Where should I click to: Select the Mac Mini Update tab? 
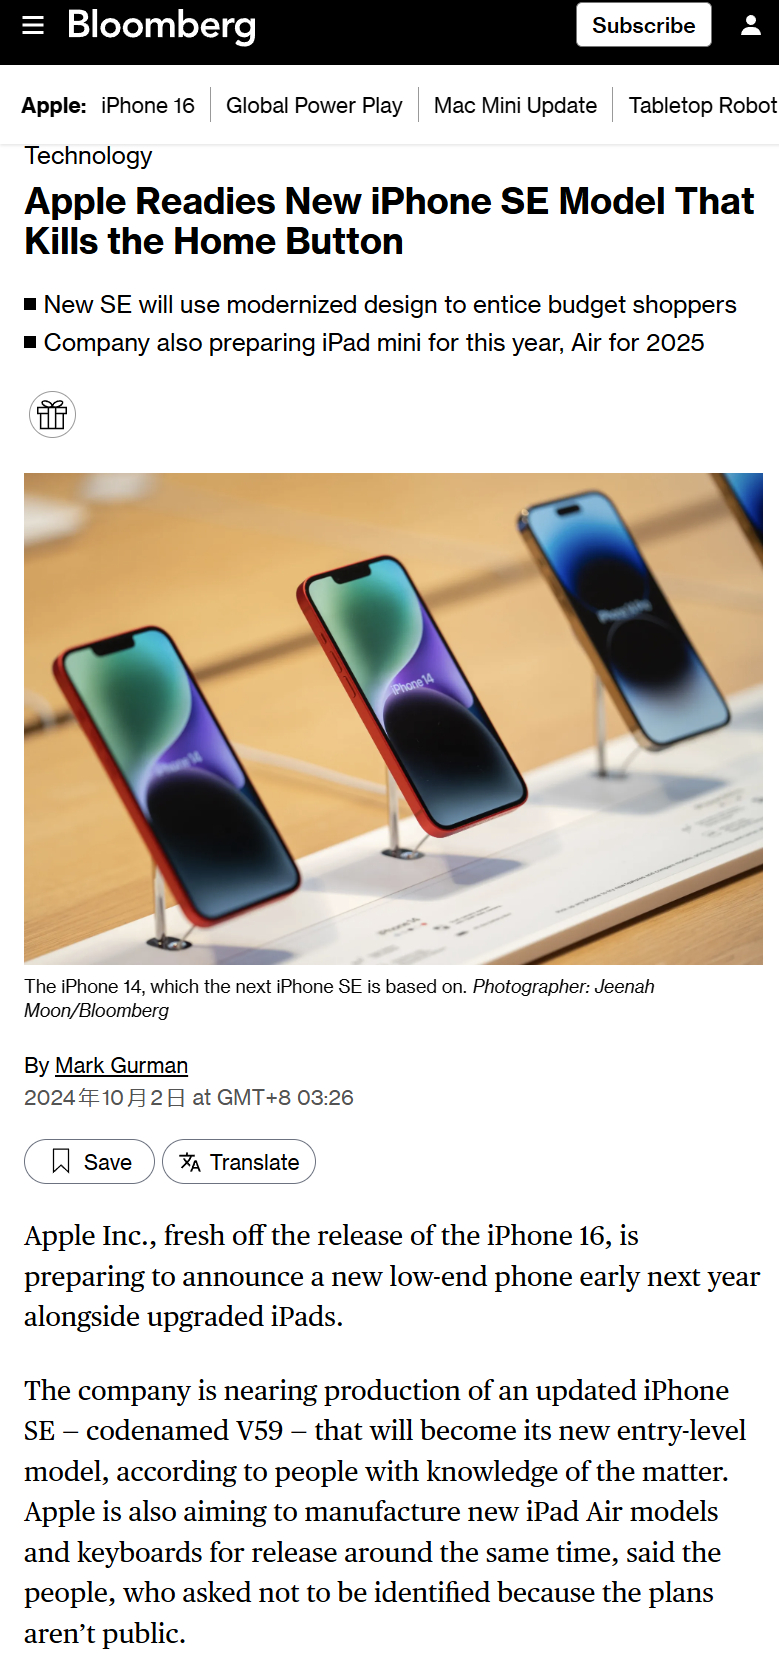[515, 105]
